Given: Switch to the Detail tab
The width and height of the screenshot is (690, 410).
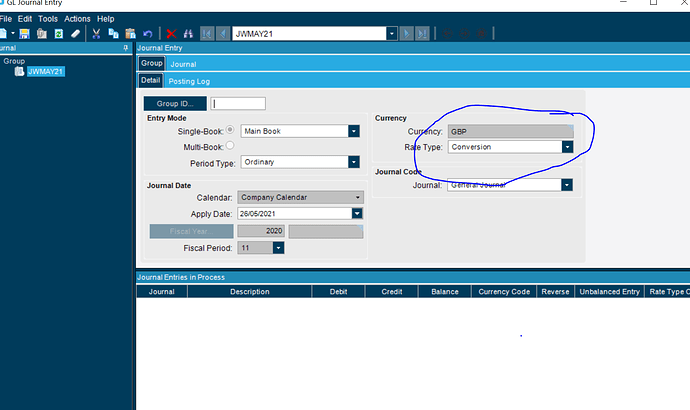Looking at the screenshot, I should coord(150,81).
